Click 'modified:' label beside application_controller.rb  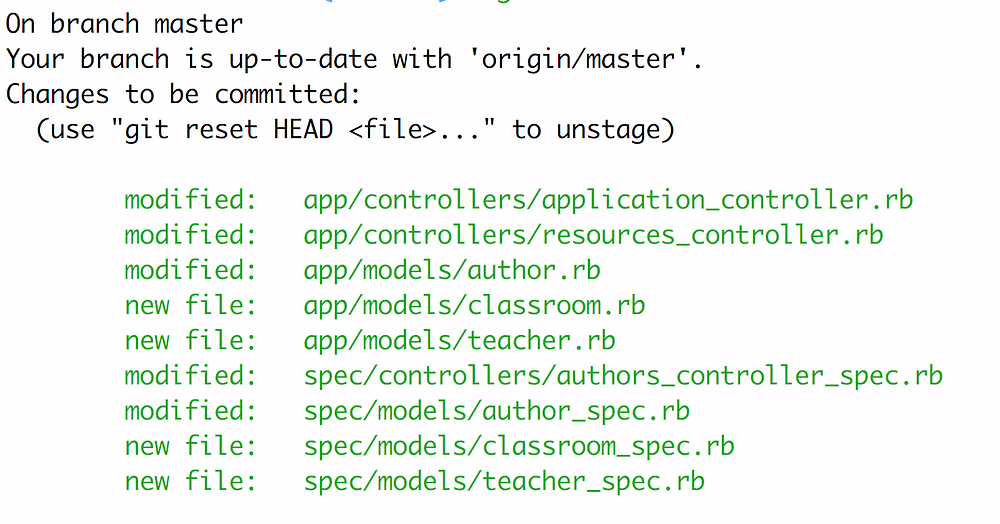[190, 200]
